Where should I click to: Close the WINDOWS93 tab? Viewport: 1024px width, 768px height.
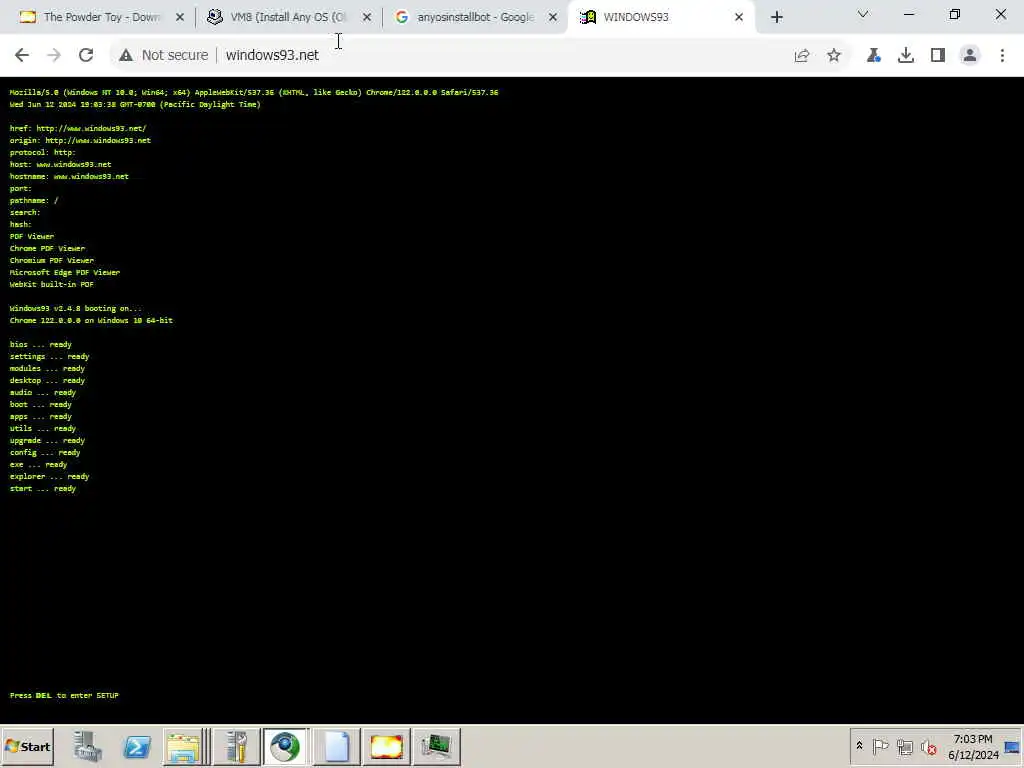point(739,17)
